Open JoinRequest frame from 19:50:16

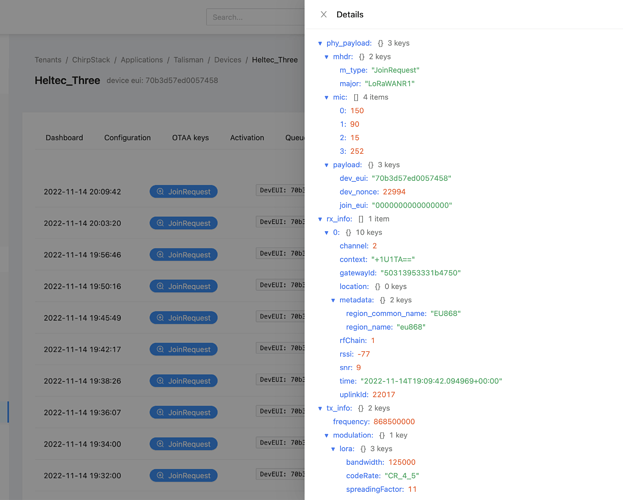tap(184, 286)
